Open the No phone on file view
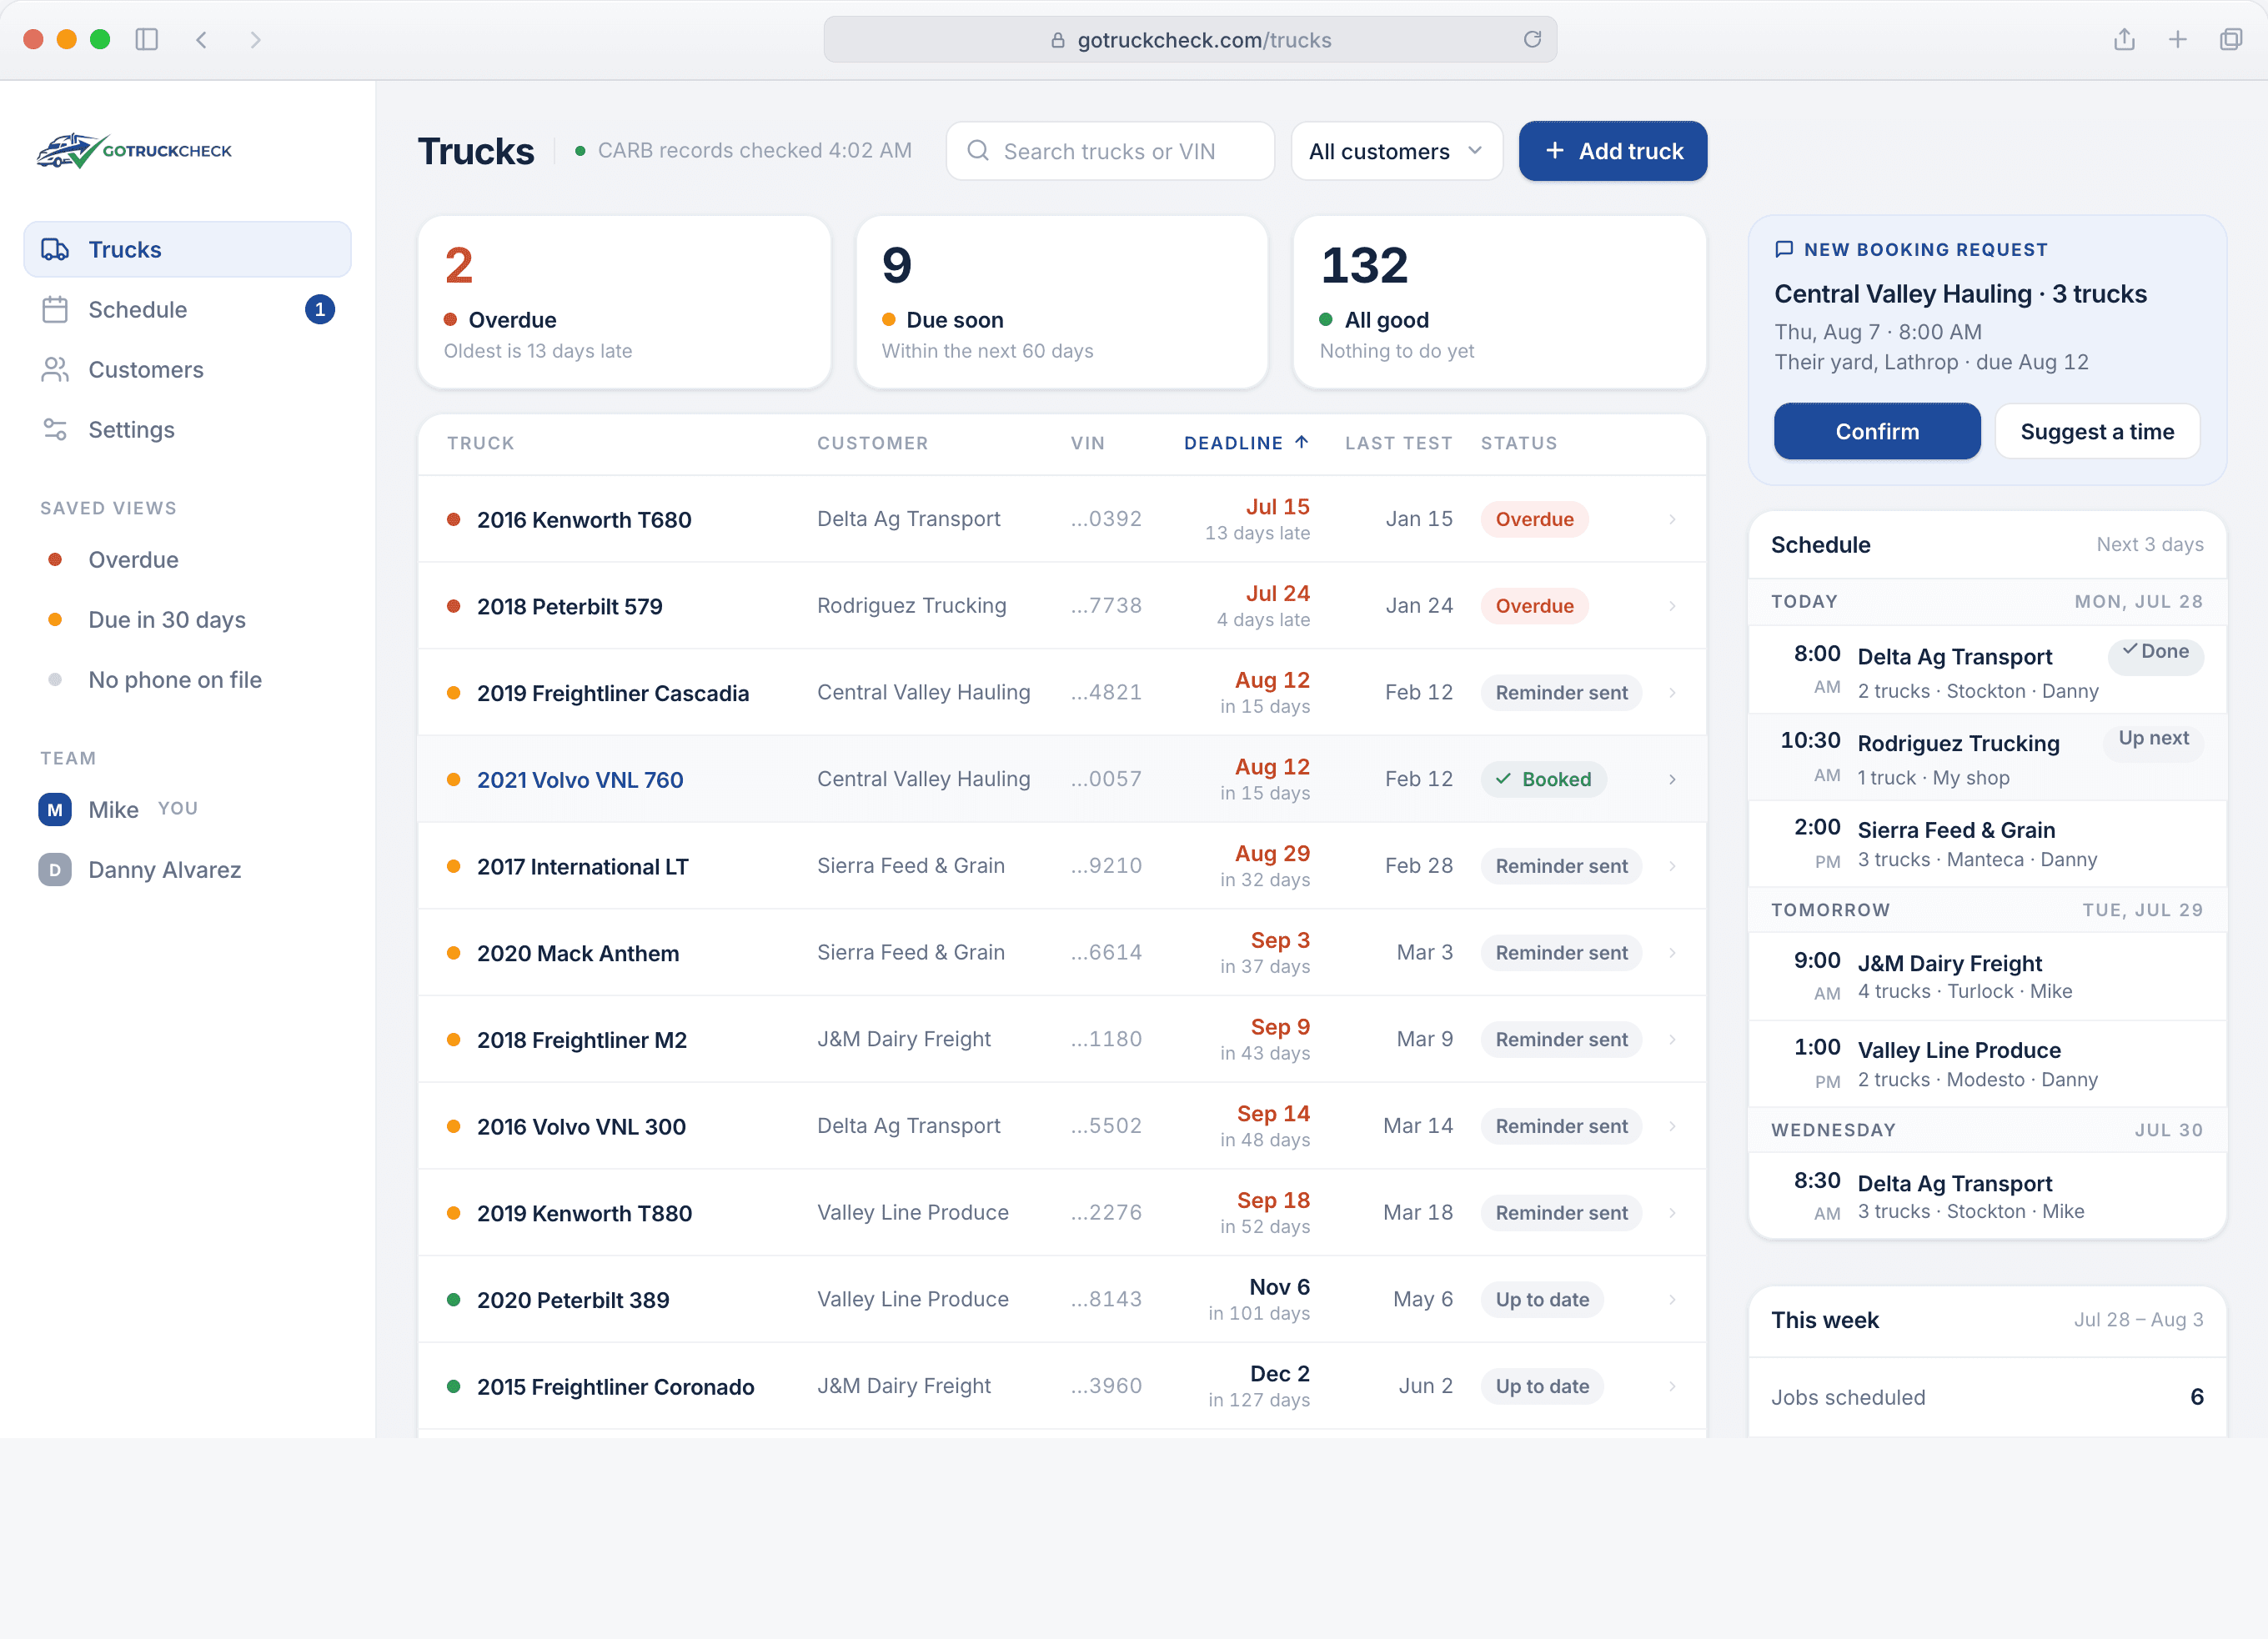 187,679
